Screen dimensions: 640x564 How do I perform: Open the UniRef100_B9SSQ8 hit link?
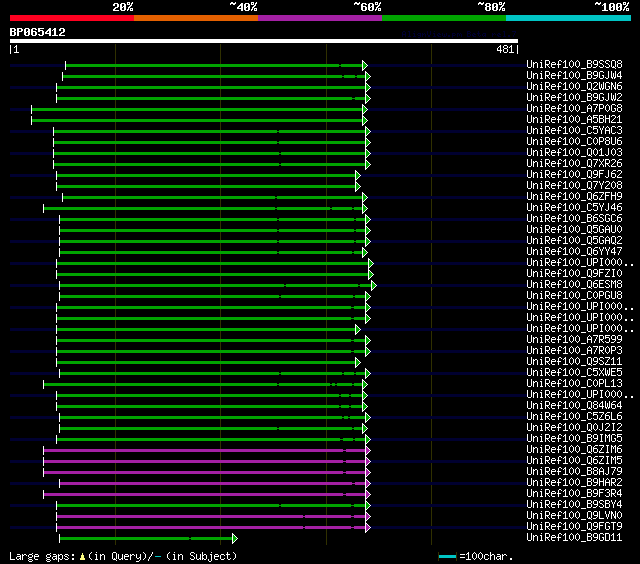coord(574,65)
